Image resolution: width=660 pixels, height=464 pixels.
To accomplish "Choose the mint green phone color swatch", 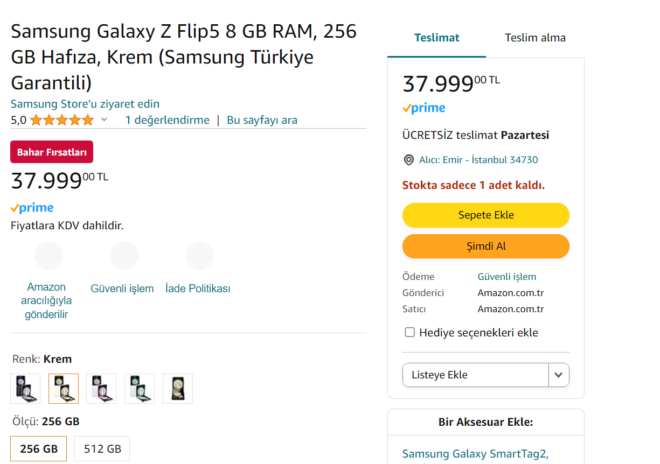I will point(140,388).
